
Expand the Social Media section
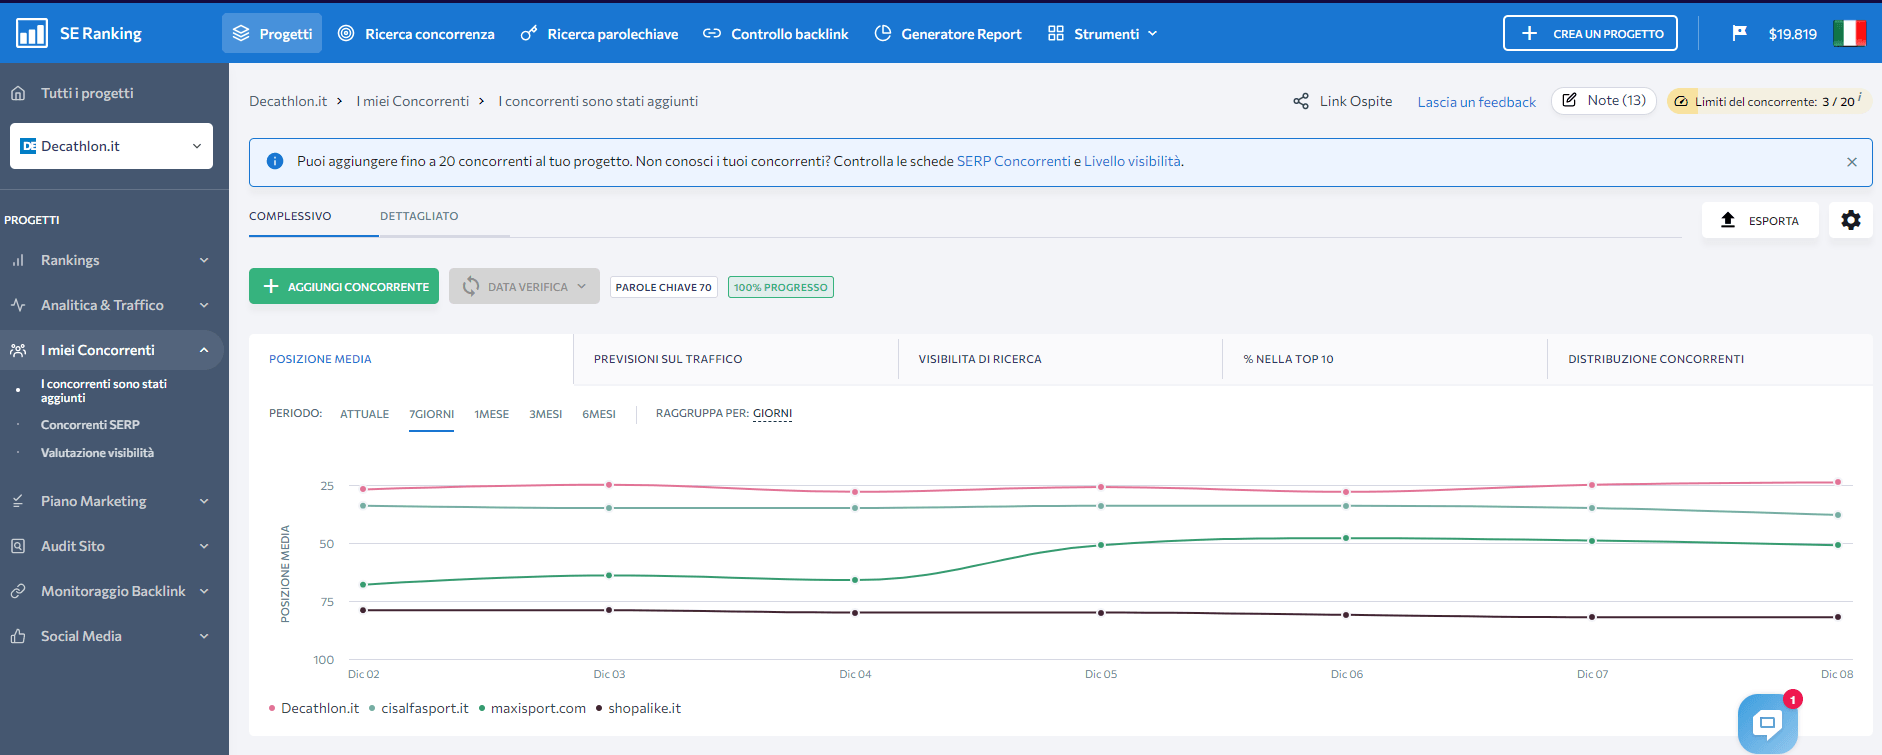(204, 636)
